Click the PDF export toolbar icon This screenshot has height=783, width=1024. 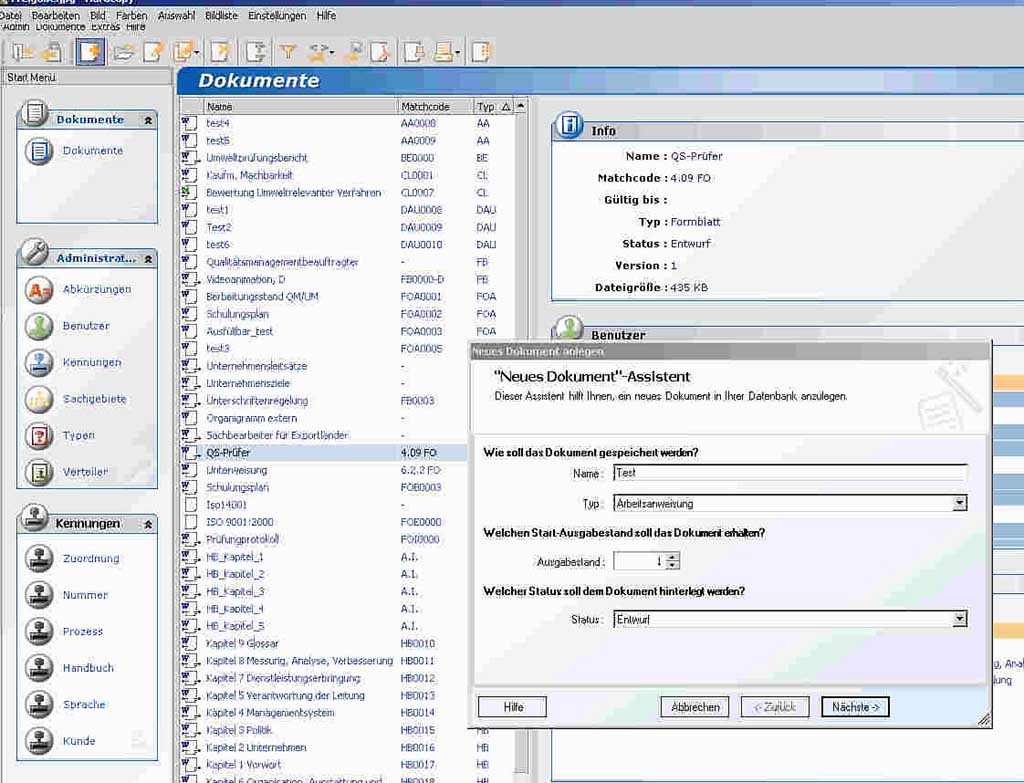[379, 52]
